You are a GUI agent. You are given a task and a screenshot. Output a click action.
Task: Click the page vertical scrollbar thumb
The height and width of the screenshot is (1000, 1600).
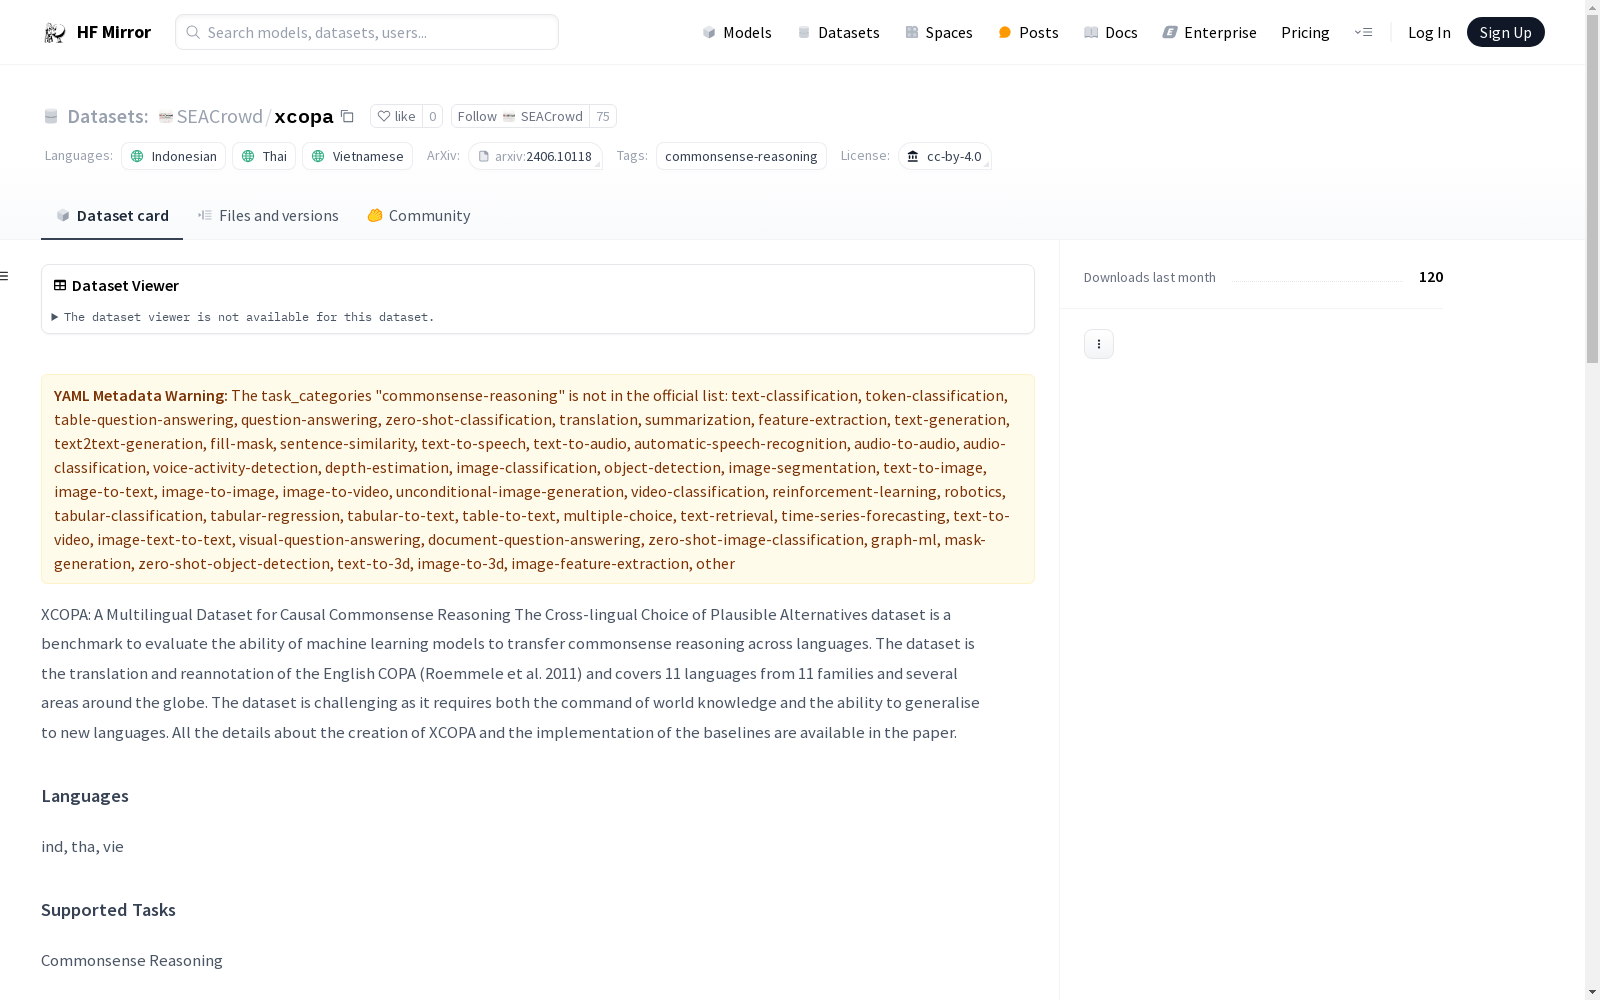pos(1592,190)
